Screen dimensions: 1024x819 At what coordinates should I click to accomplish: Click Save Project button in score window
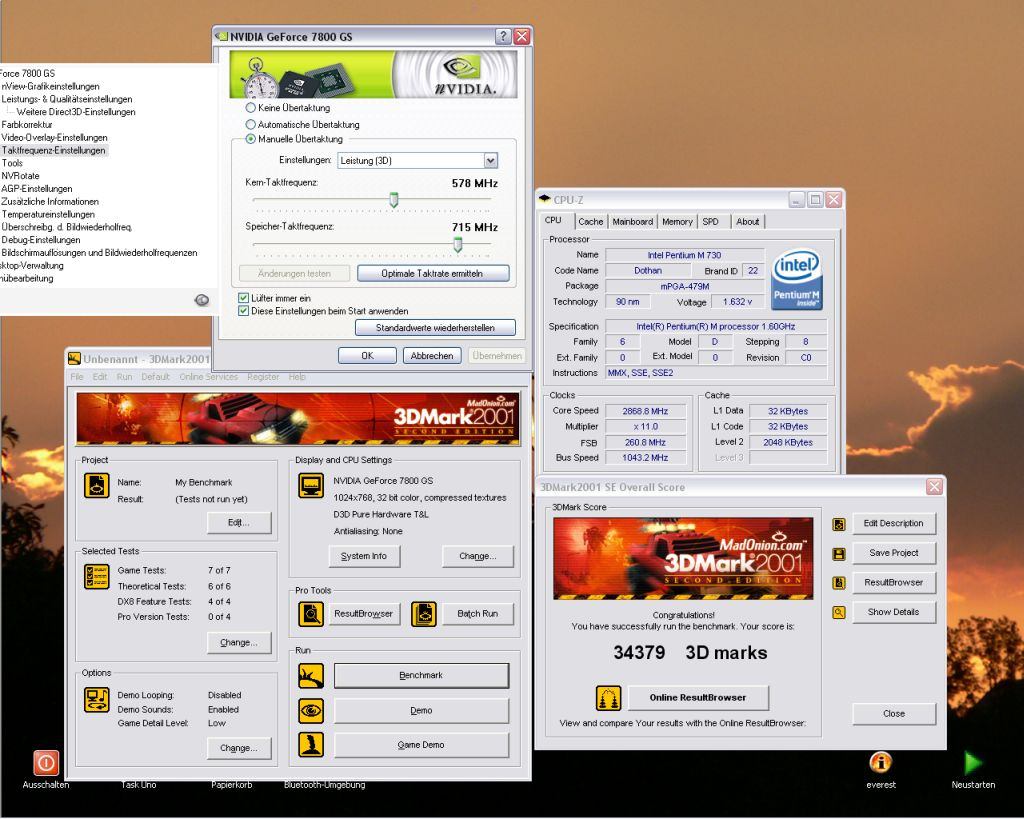[893, 553]
